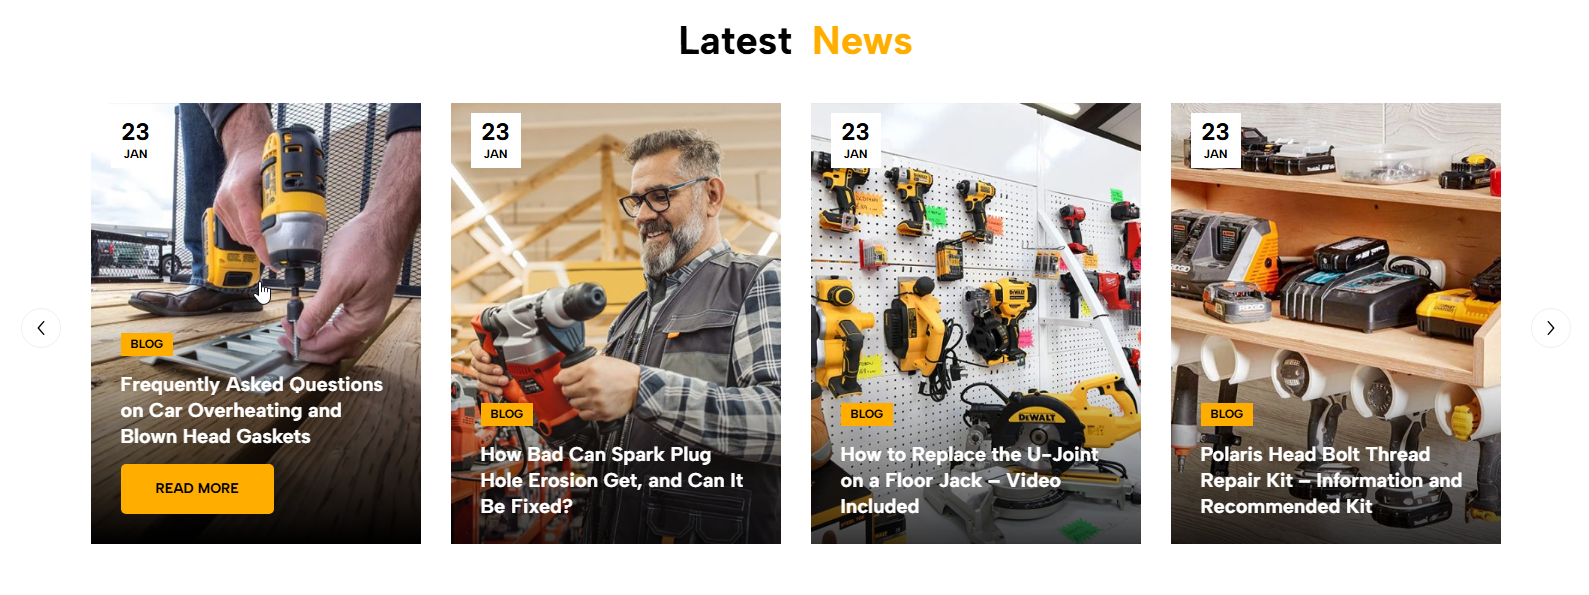
Task: Click the READ MORE button
Action: click(197, 489)
